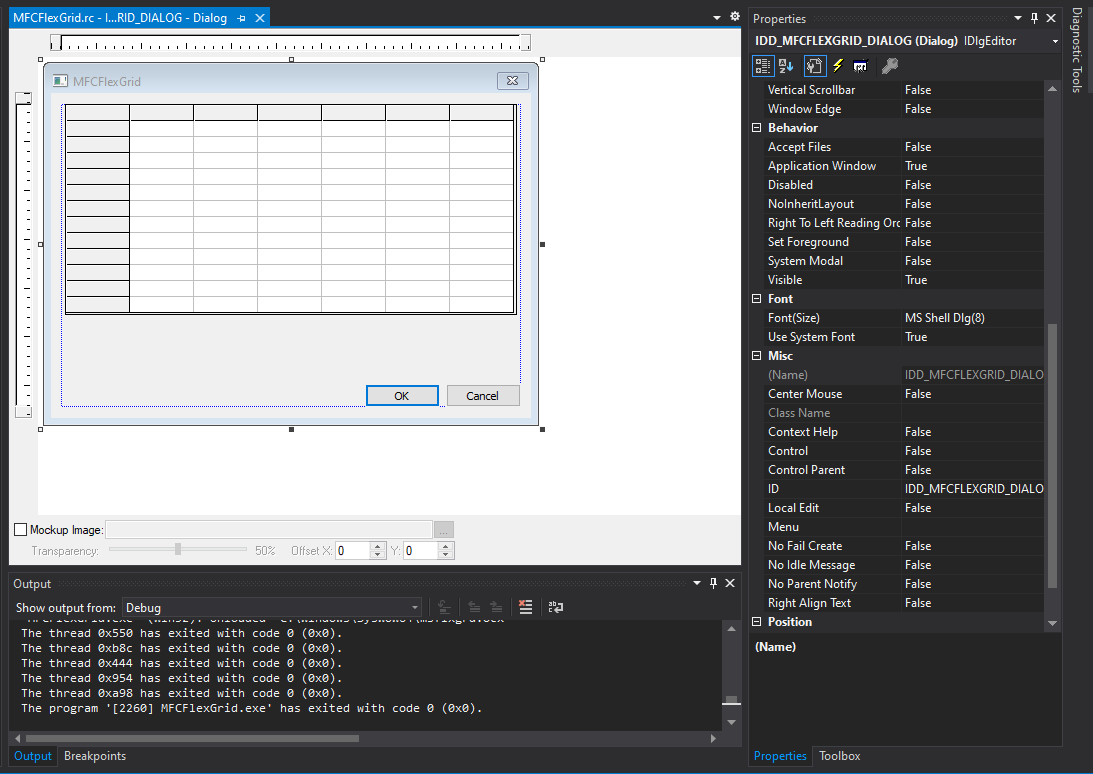Collapse the Misc category
Viewport: 1093px width, 774px height.
point(756,356)
